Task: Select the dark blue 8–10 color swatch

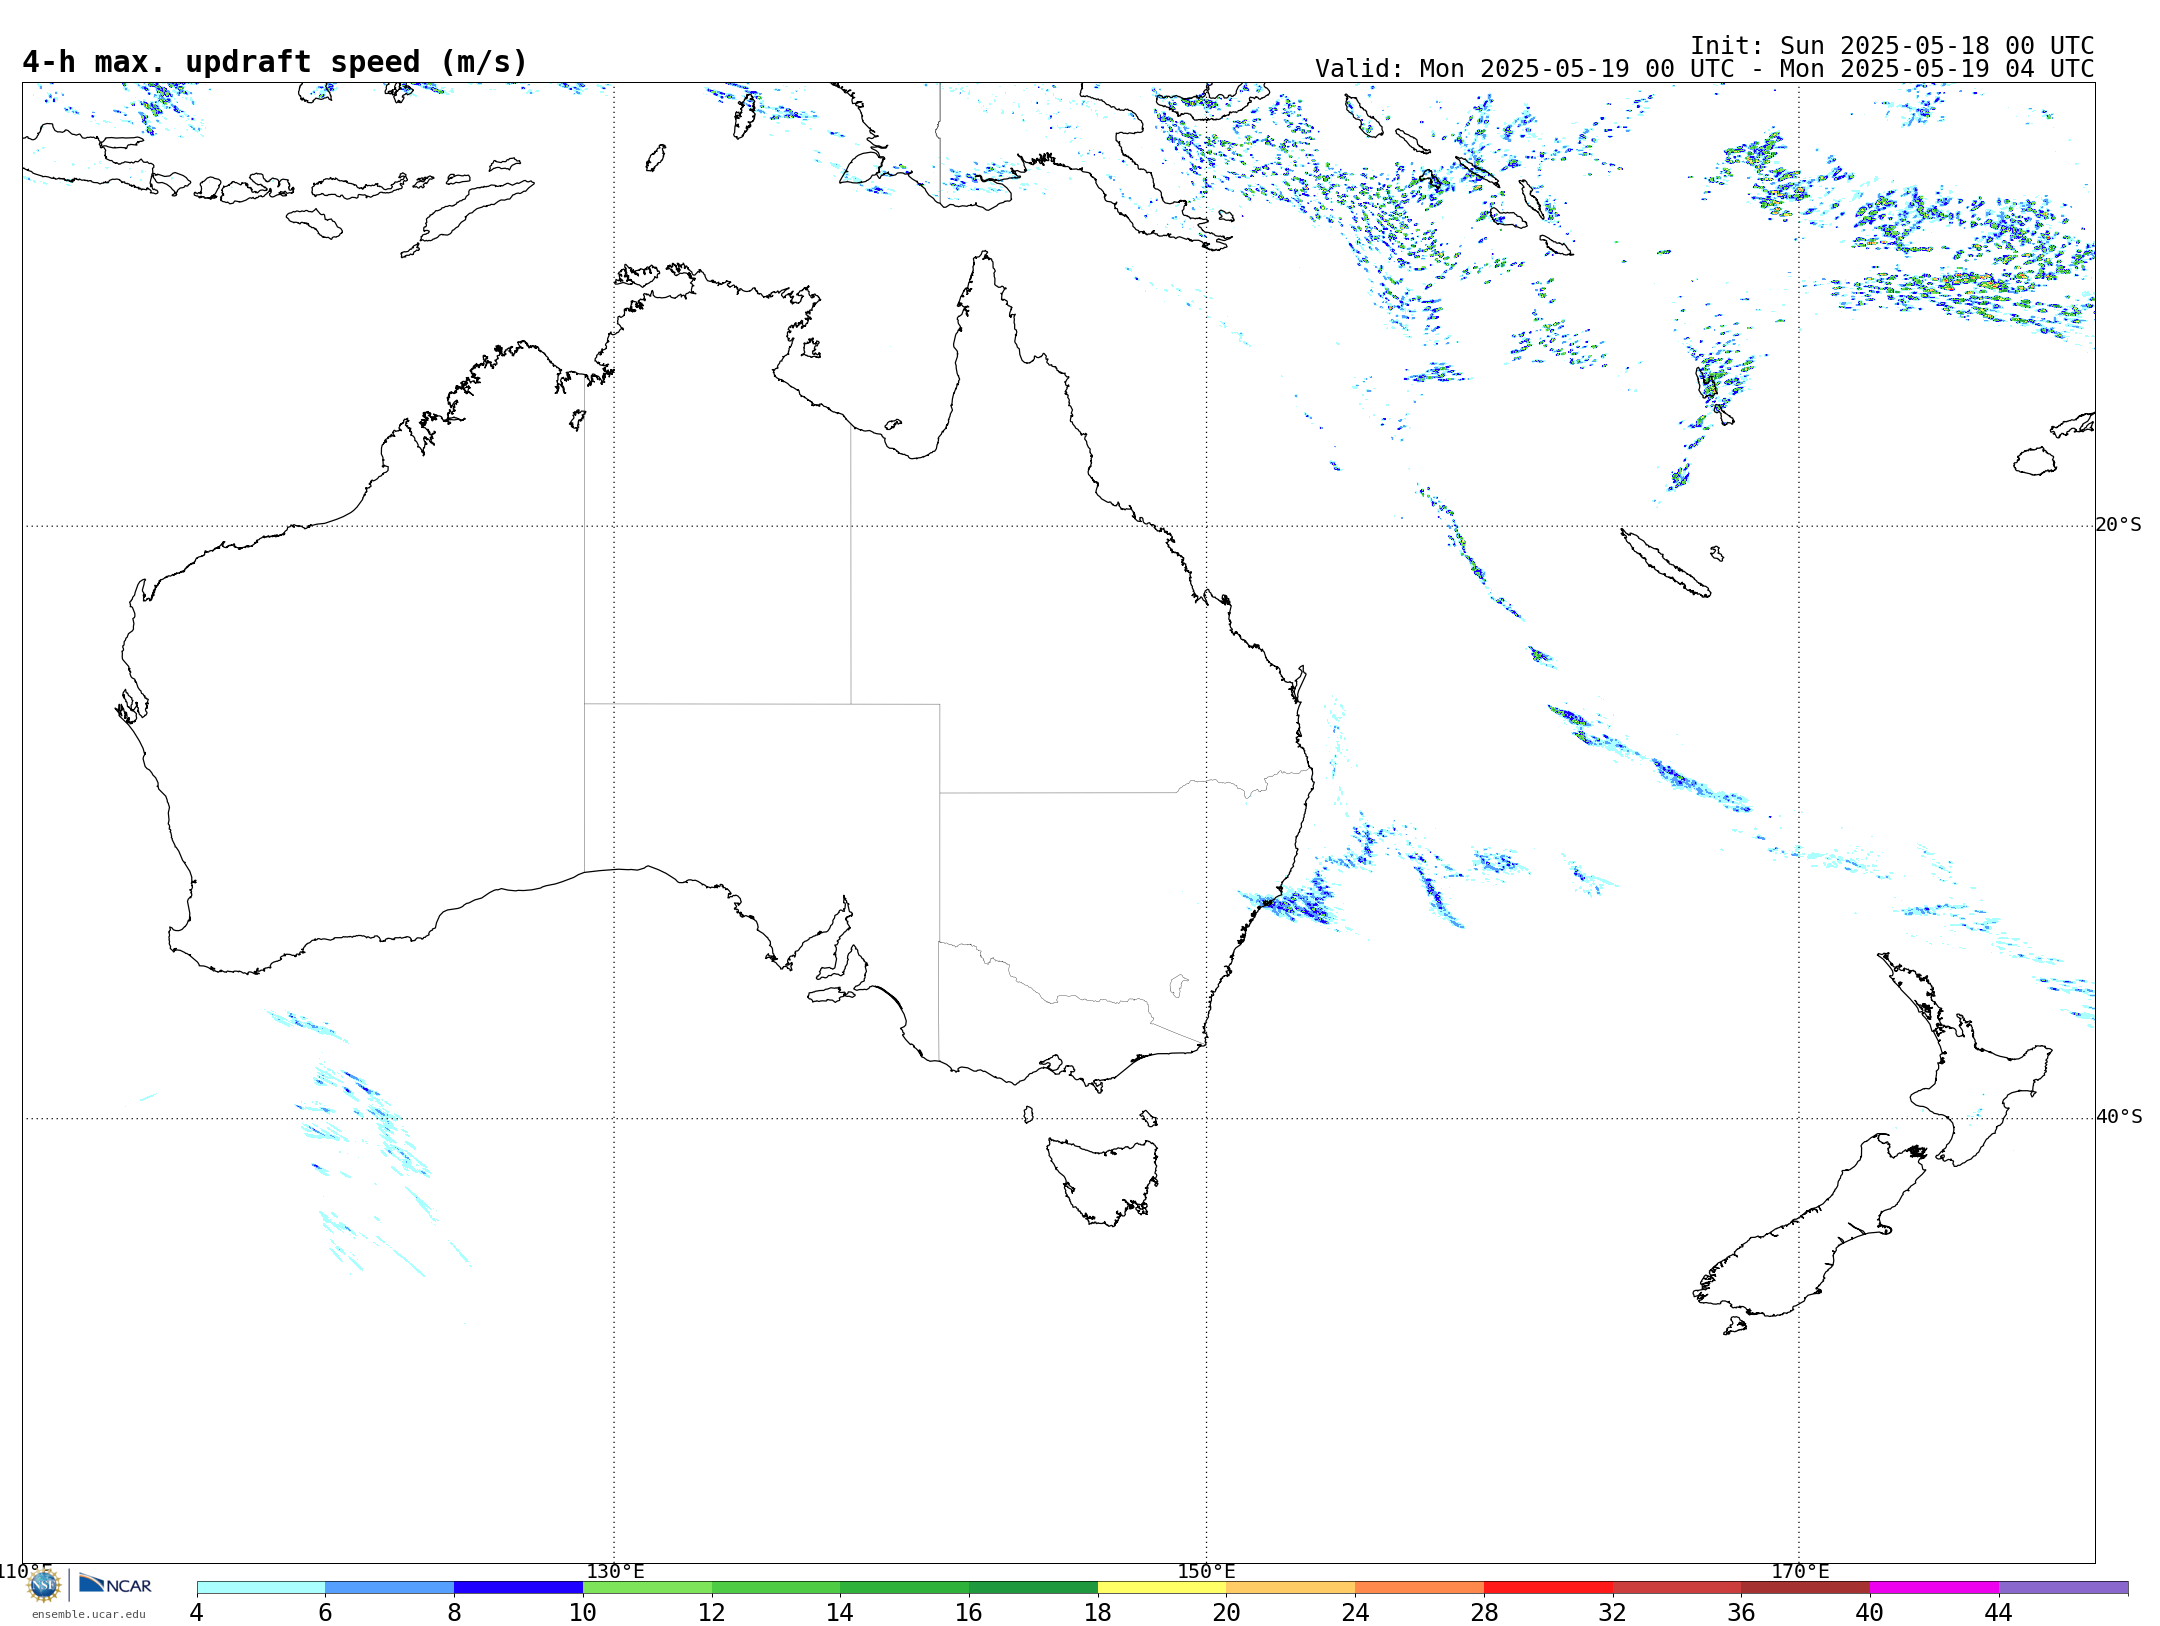Action: tap(518, 1588)
